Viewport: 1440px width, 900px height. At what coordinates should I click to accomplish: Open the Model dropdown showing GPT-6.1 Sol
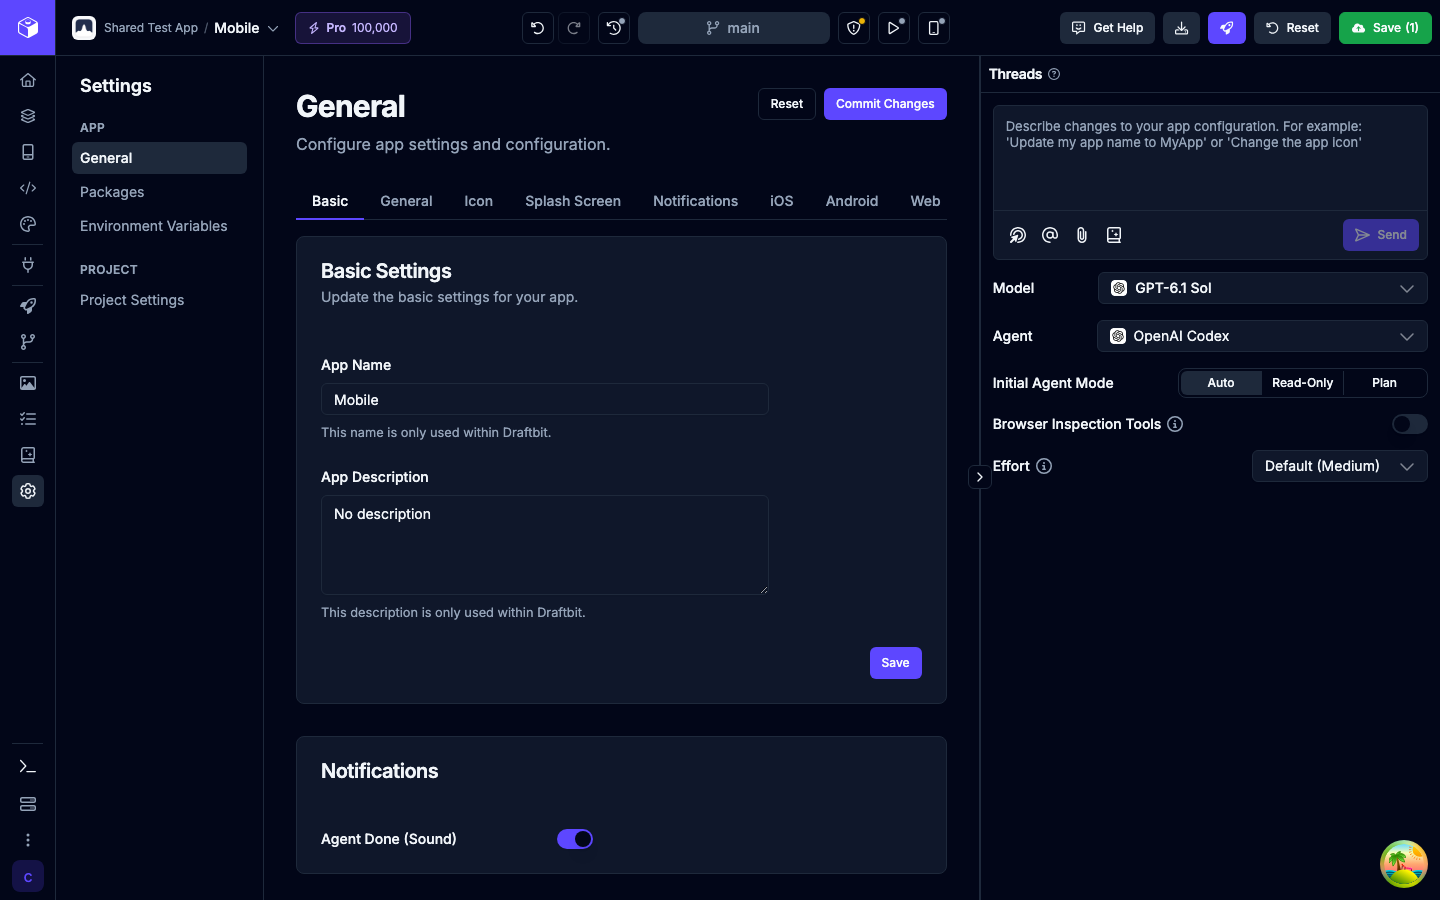pos(1262,288)
